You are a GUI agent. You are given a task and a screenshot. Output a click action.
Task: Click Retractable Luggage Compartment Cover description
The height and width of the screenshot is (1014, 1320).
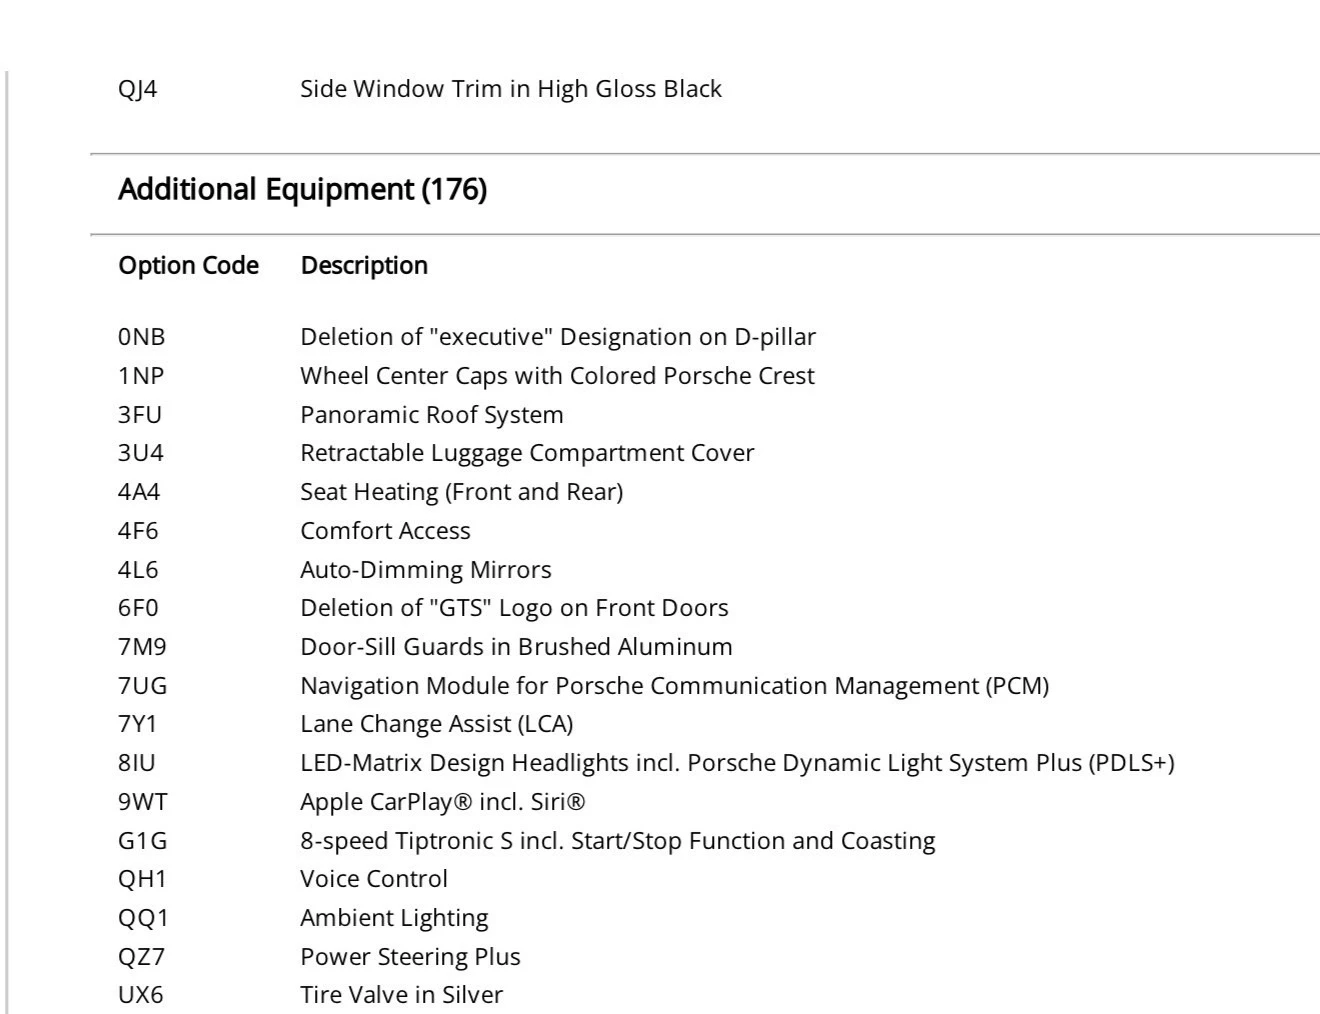click(x=527, y=453)
